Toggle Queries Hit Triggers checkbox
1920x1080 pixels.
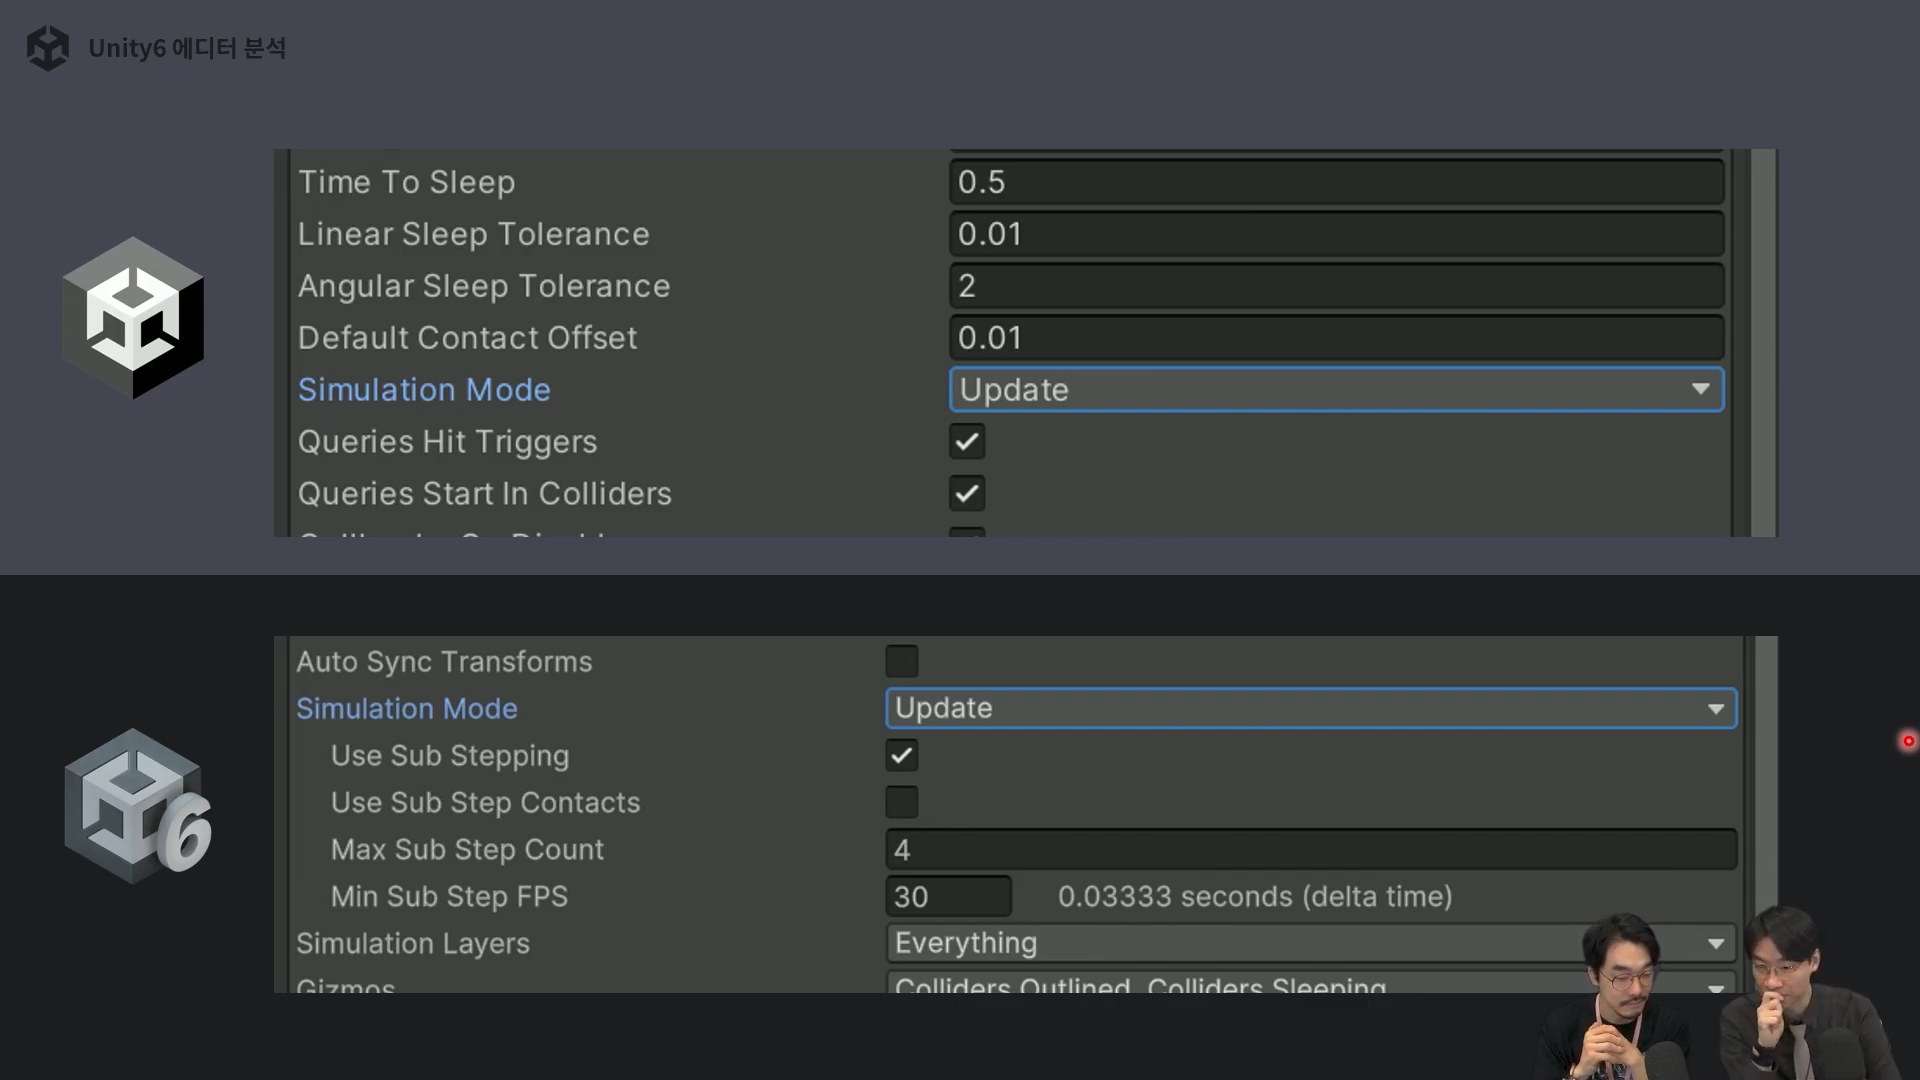click(966, 441)
